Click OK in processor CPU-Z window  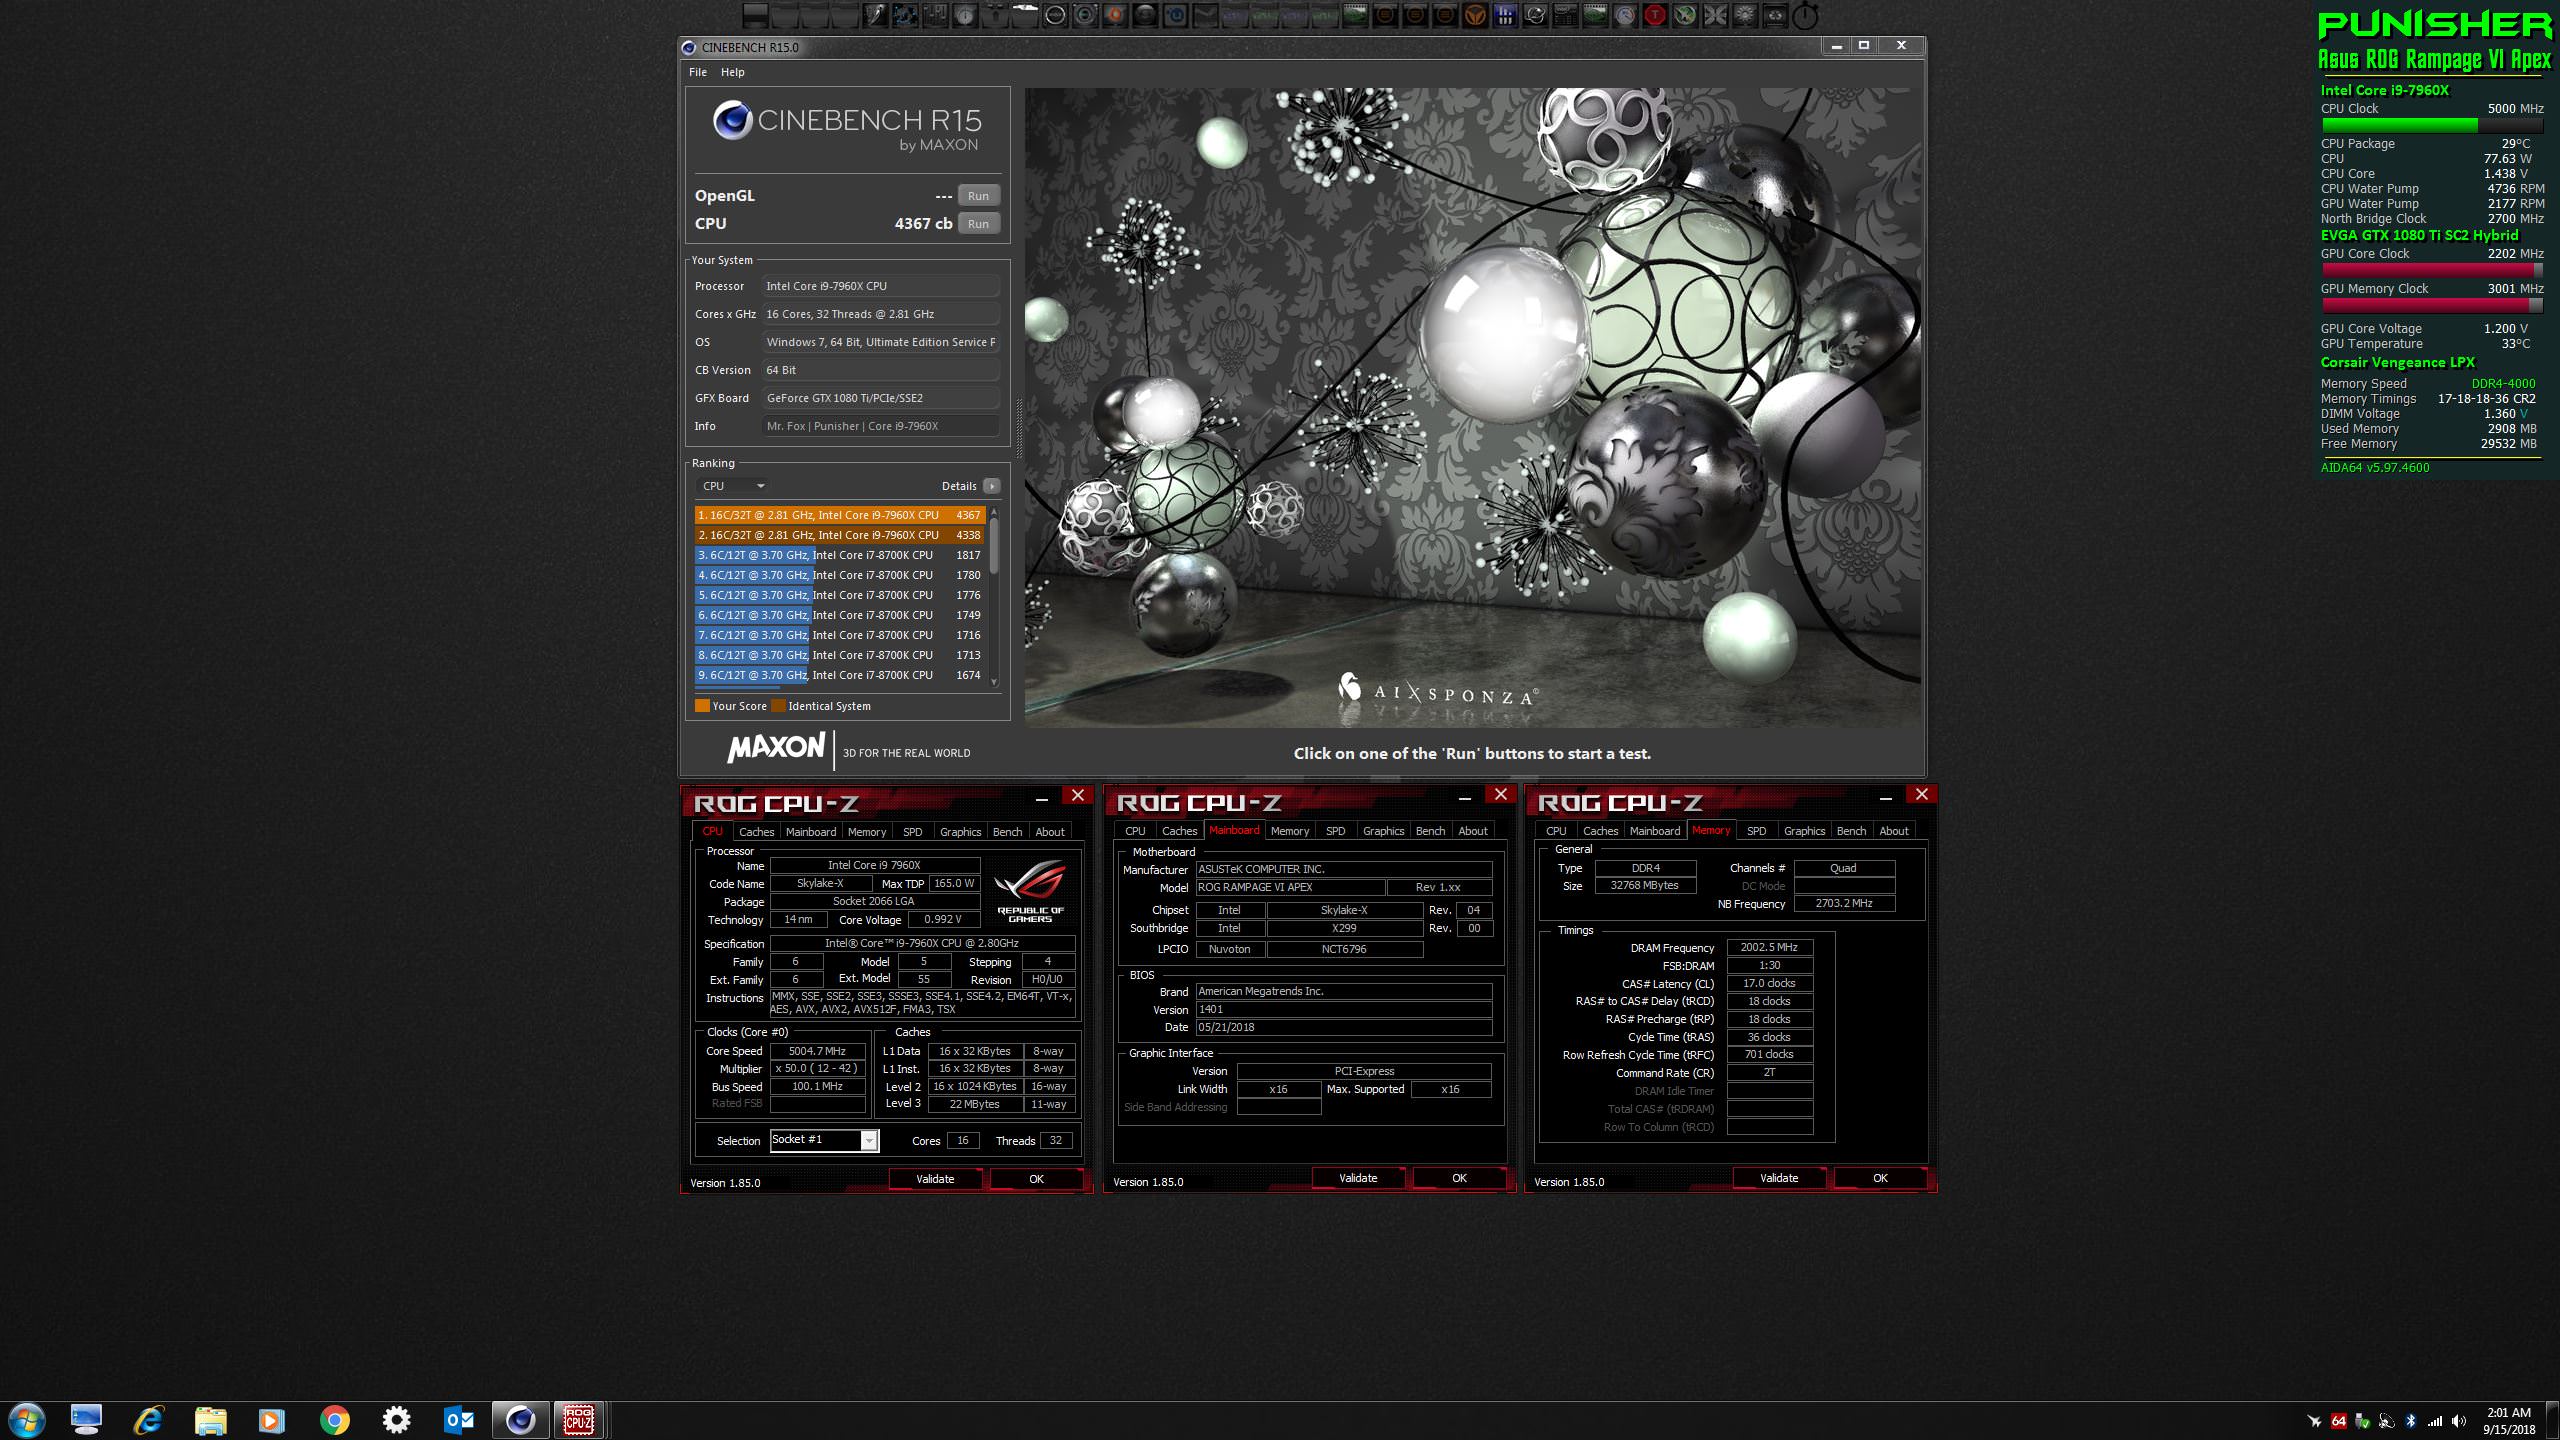click(1036, 1179)
